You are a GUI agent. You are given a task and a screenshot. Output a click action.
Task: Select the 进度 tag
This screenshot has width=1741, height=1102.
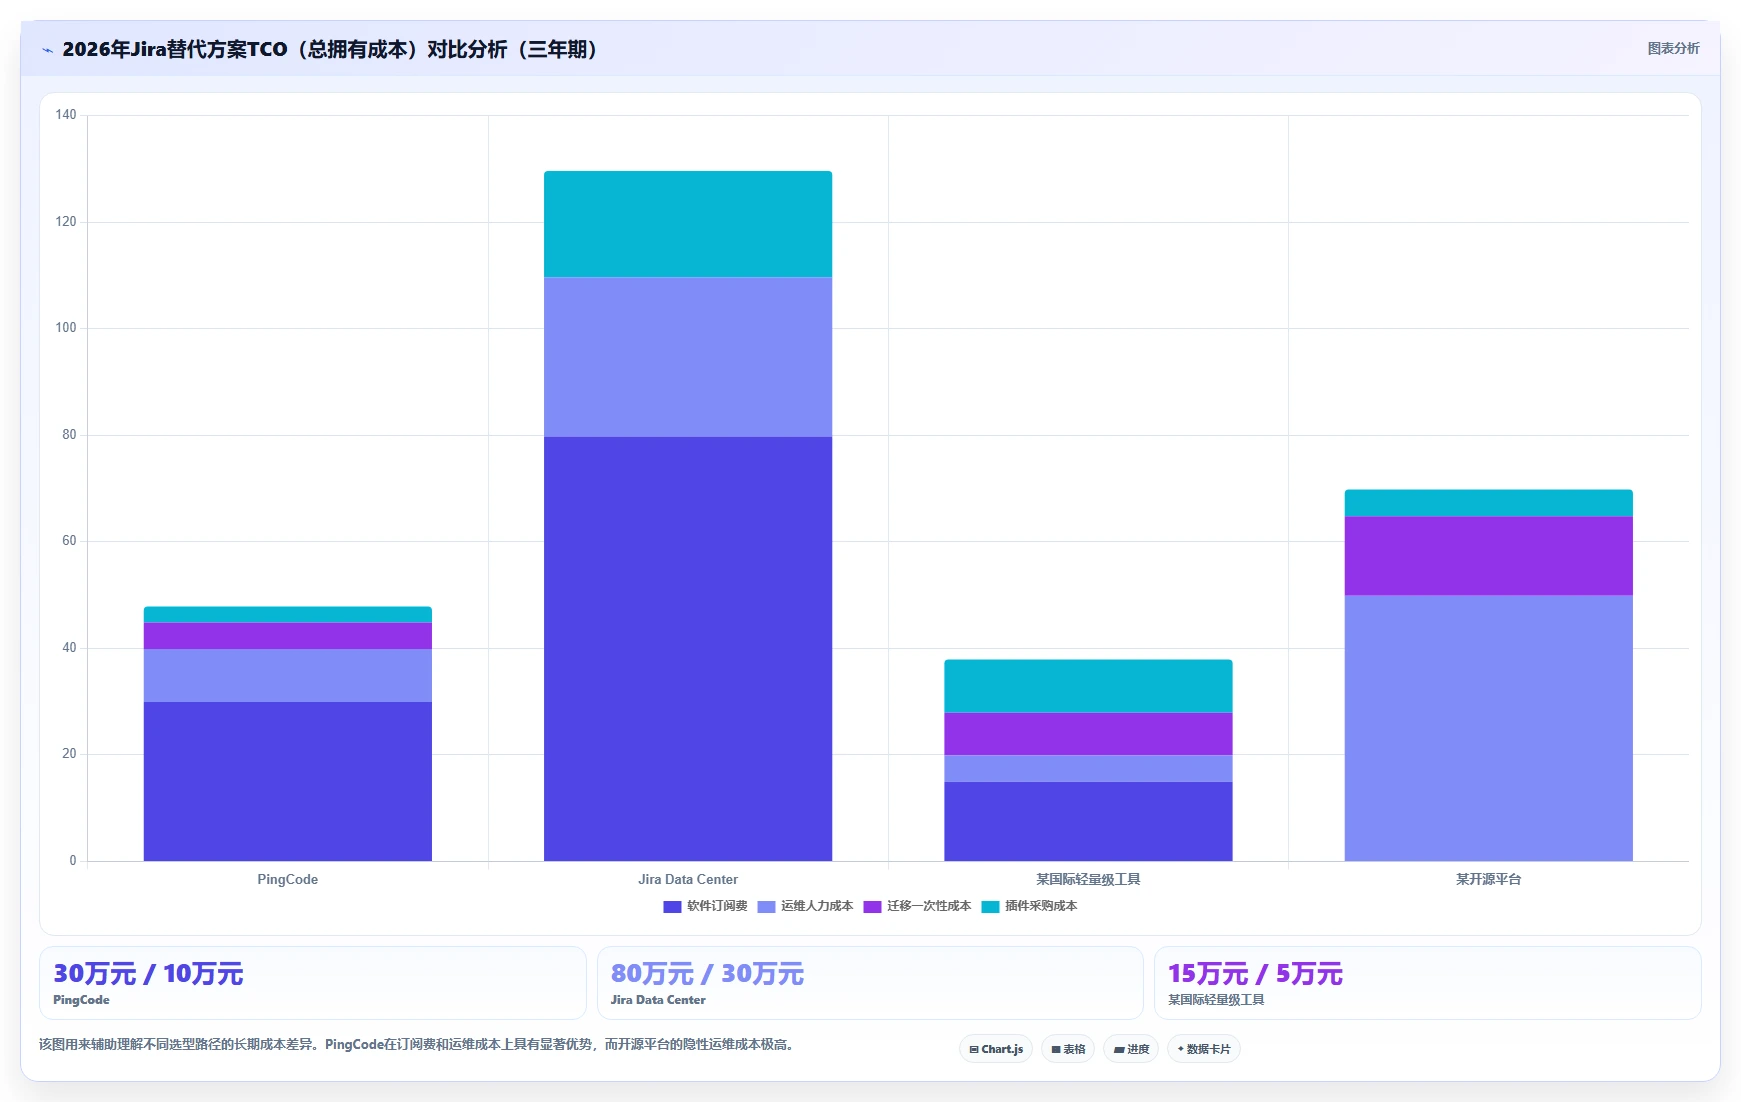click(x=1131, y=1049)
